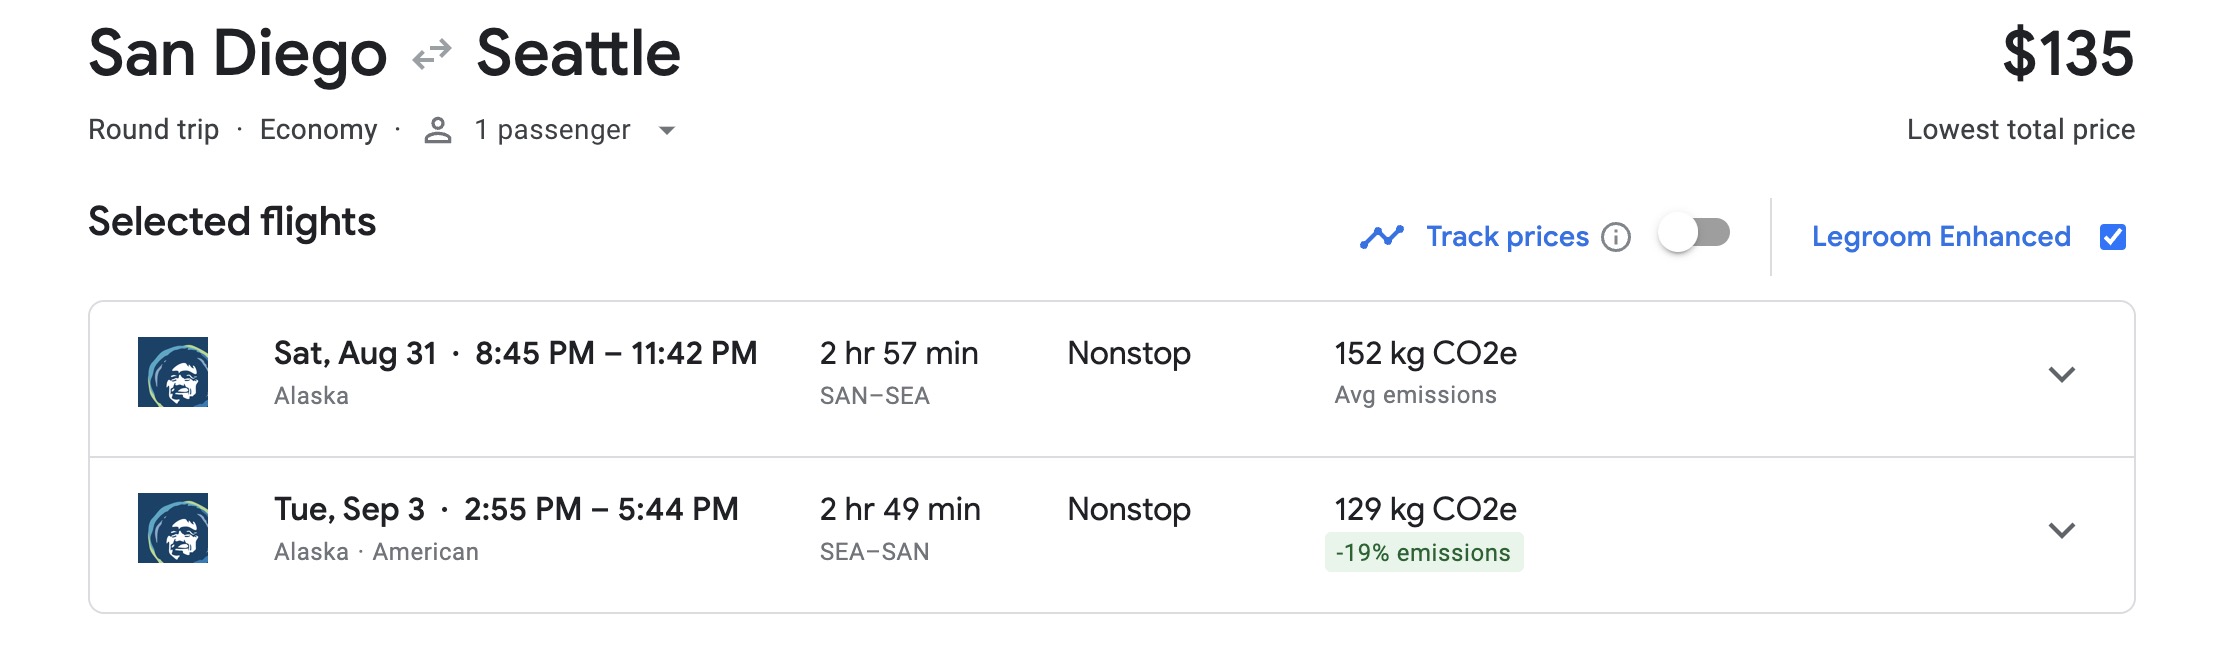
Task: Click the Track prices link text
Action: 1507,237
